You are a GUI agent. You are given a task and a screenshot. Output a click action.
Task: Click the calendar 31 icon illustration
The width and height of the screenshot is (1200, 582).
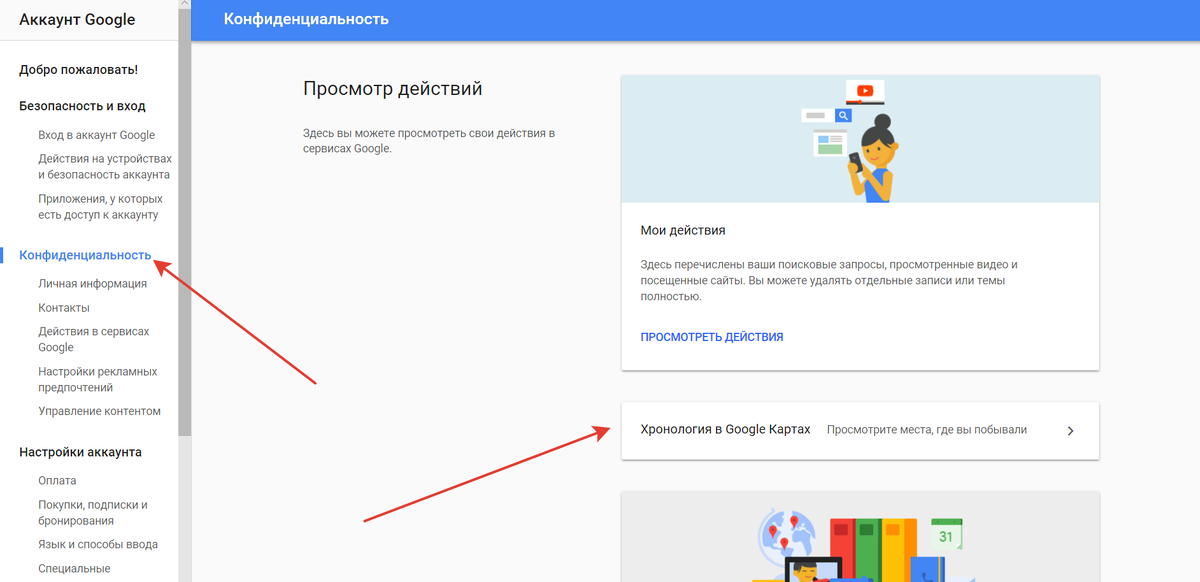click(x=946, y=533)
